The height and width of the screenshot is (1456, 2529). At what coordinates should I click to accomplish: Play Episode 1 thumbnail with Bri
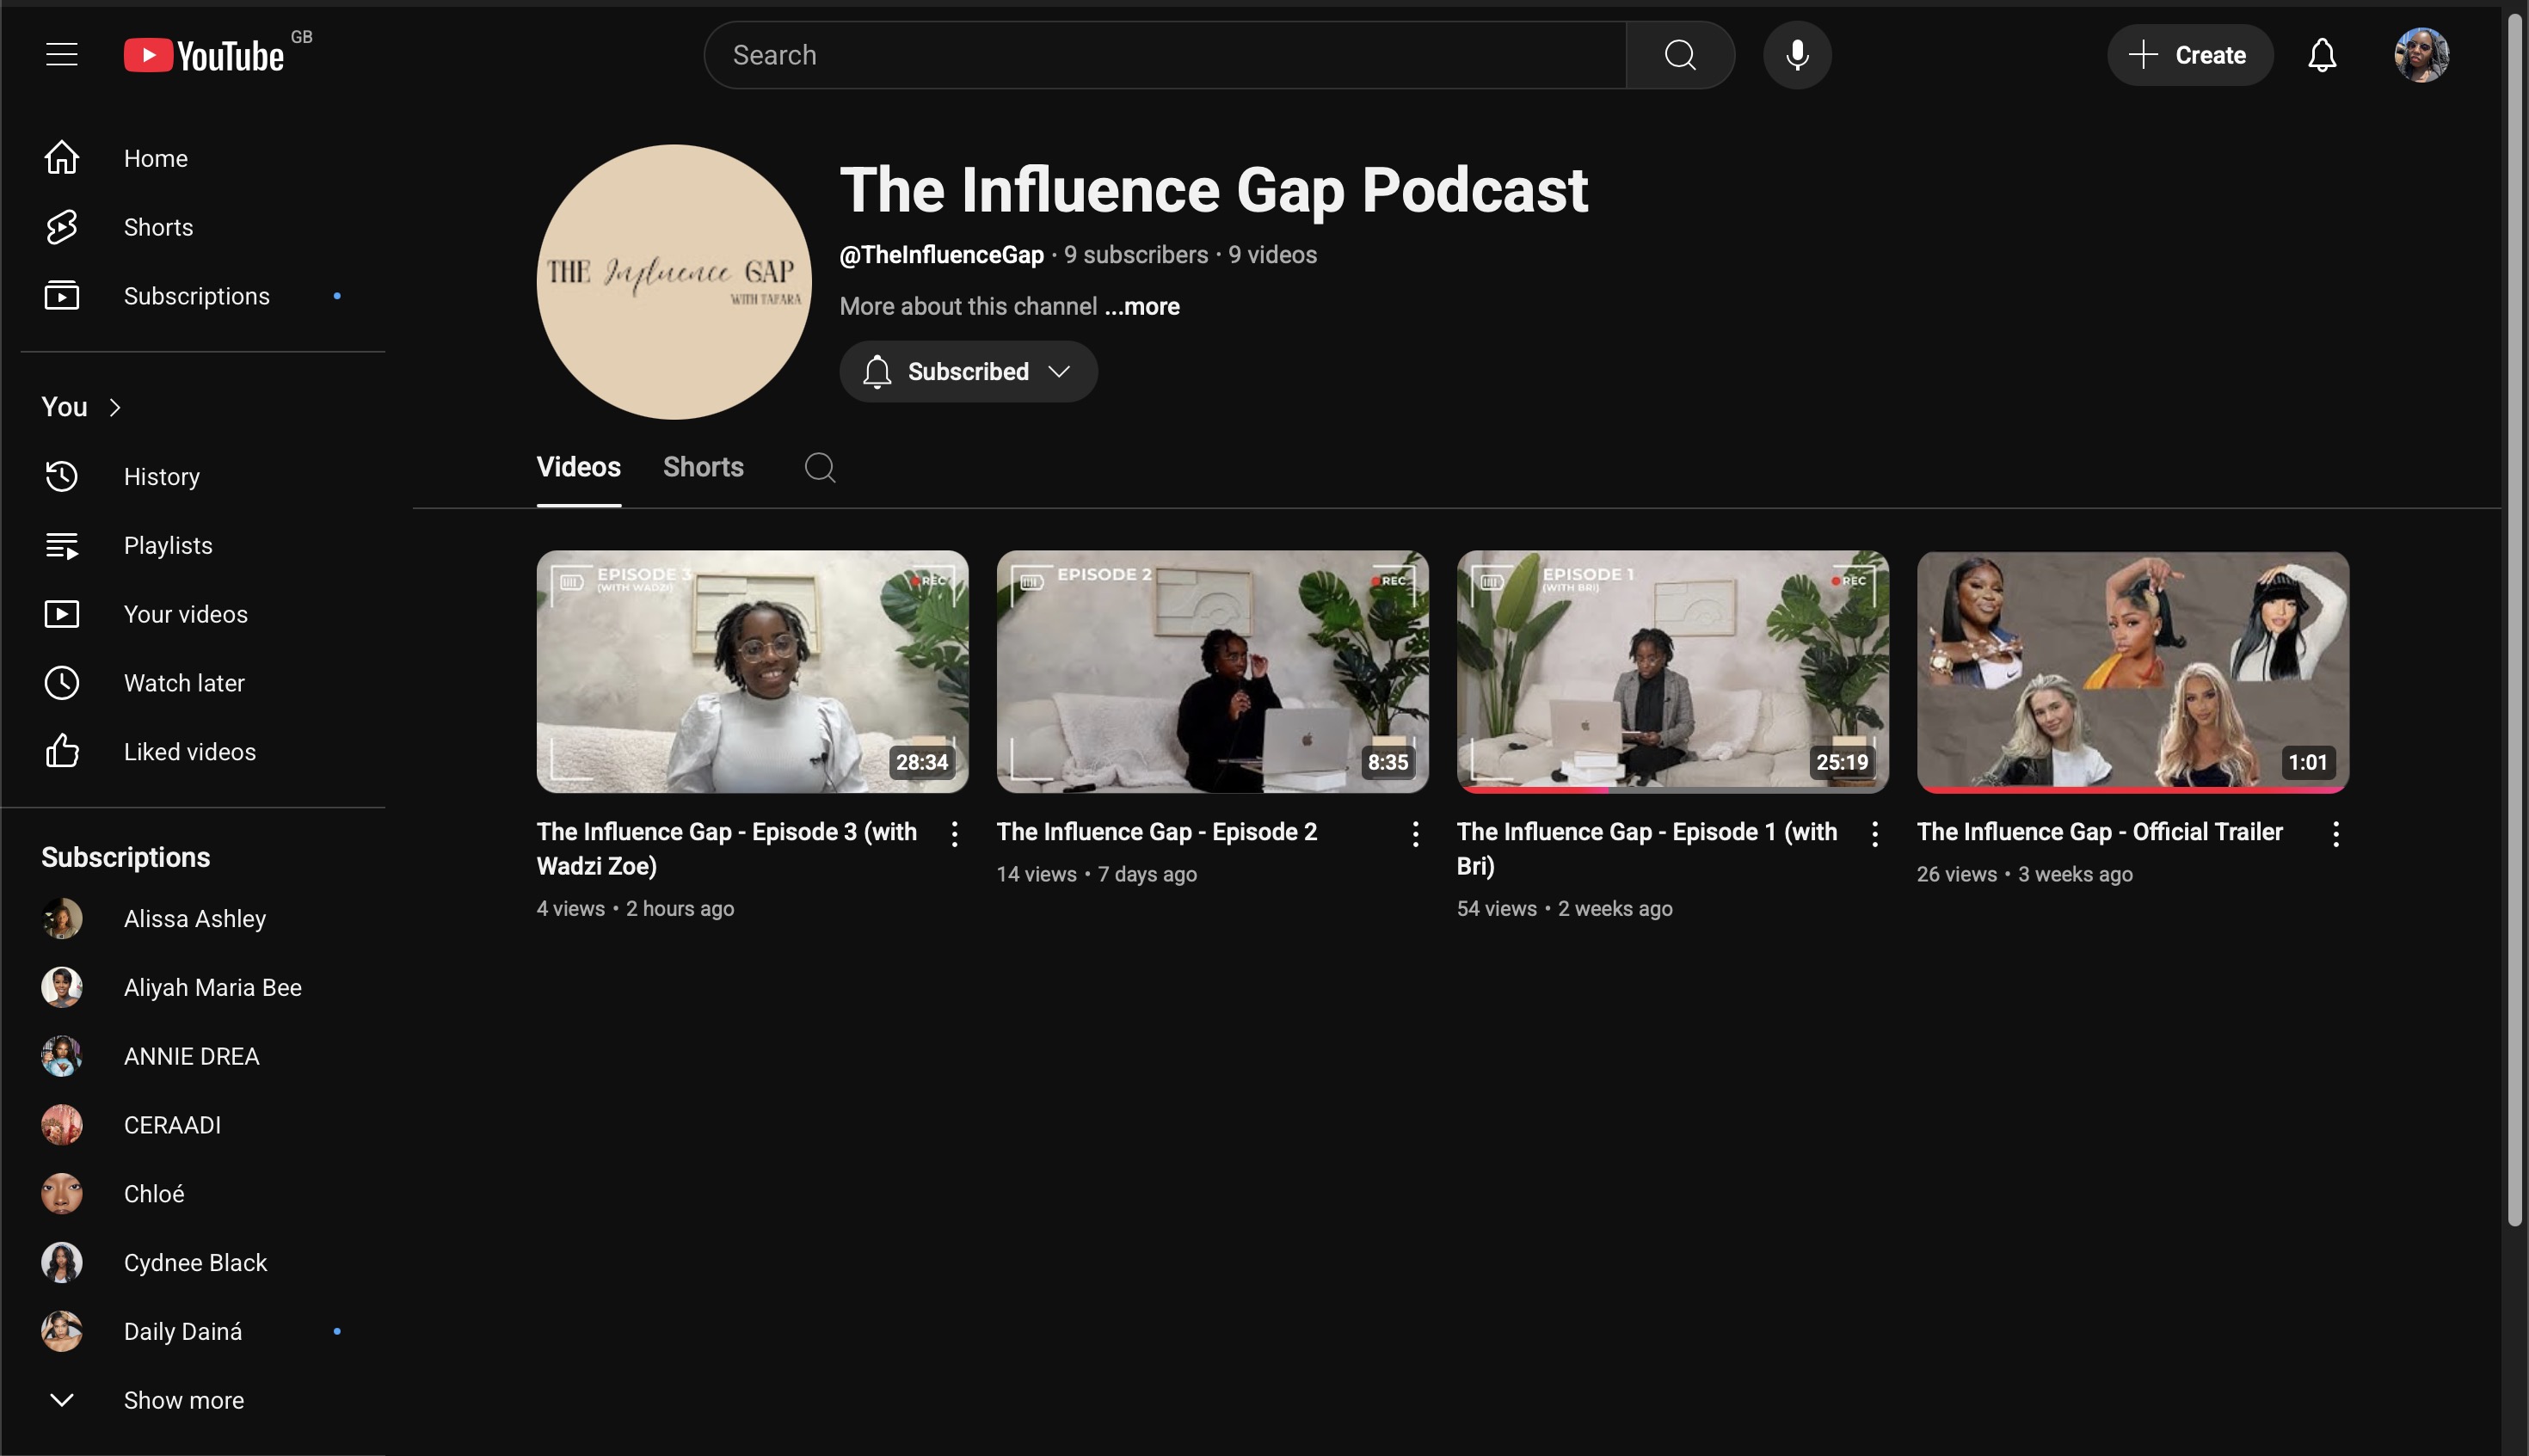tap(1672, 672)
